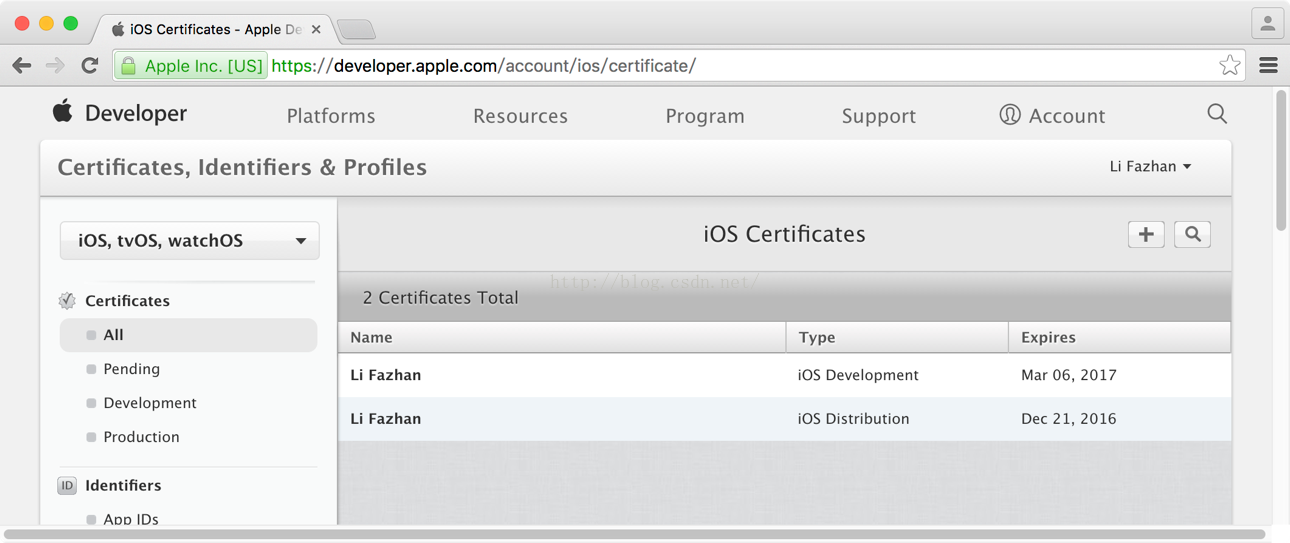The height and width of the screenshot is (543, 1290).
Task: Open the Support navigation item
Action: (879, 116)
